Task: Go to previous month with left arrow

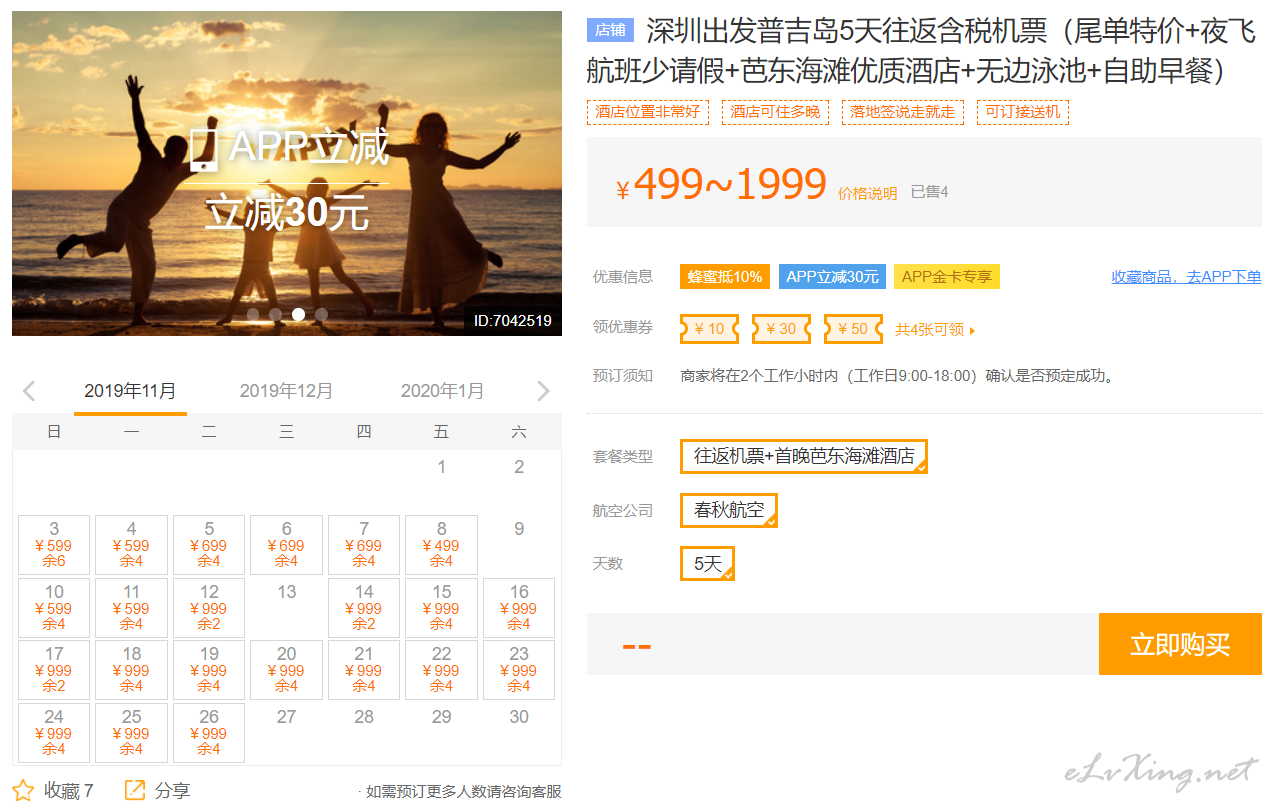Action: (29, 391)
